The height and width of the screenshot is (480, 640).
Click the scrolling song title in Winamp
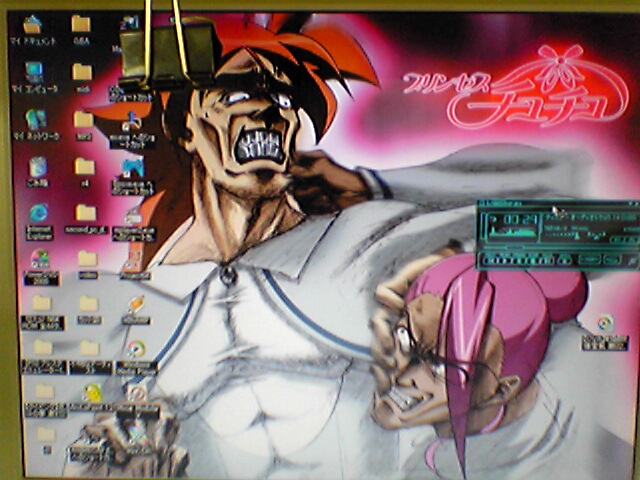590,218
